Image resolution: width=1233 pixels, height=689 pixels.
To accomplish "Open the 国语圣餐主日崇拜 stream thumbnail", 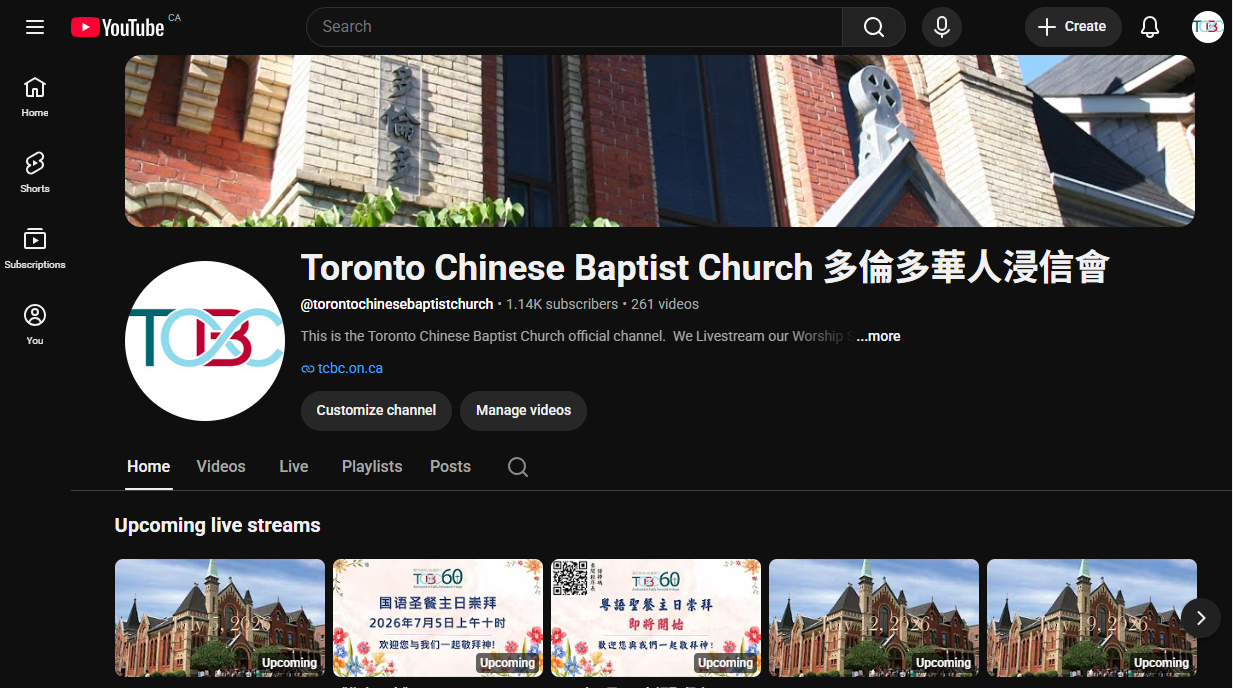I will click(438, 618).
